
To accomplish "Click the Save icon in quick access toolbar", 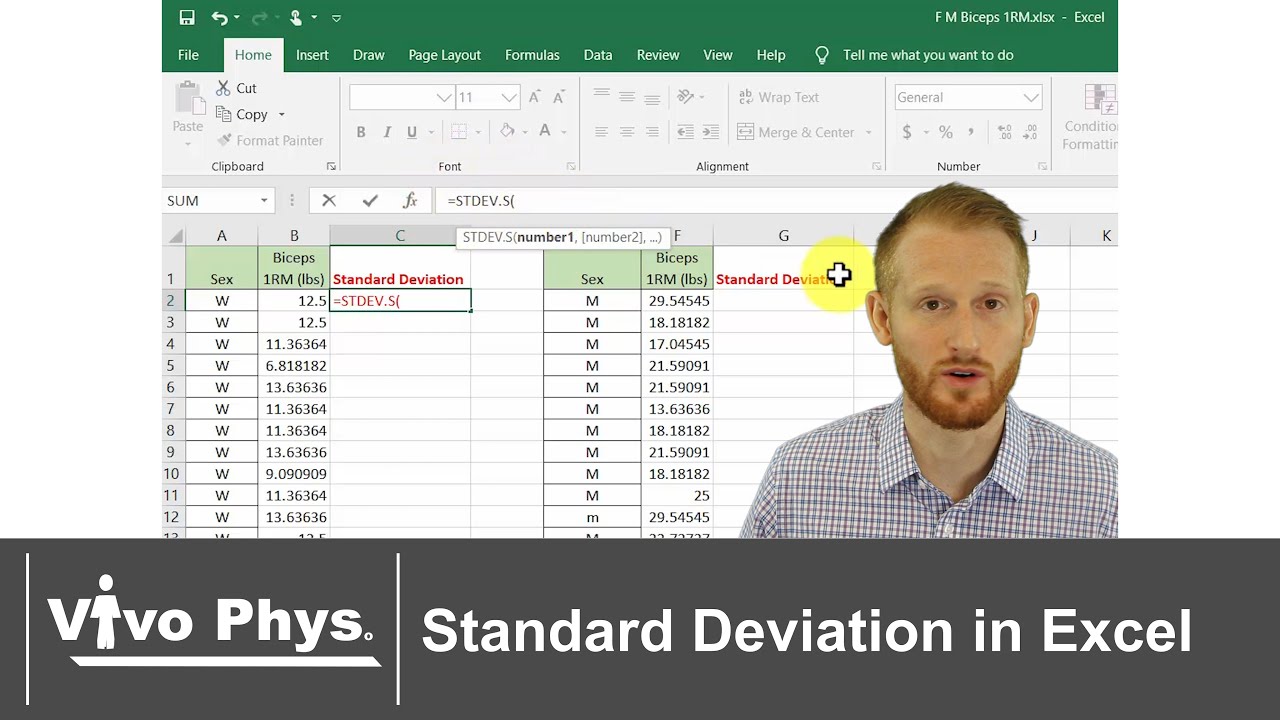I will click(187, 17).
